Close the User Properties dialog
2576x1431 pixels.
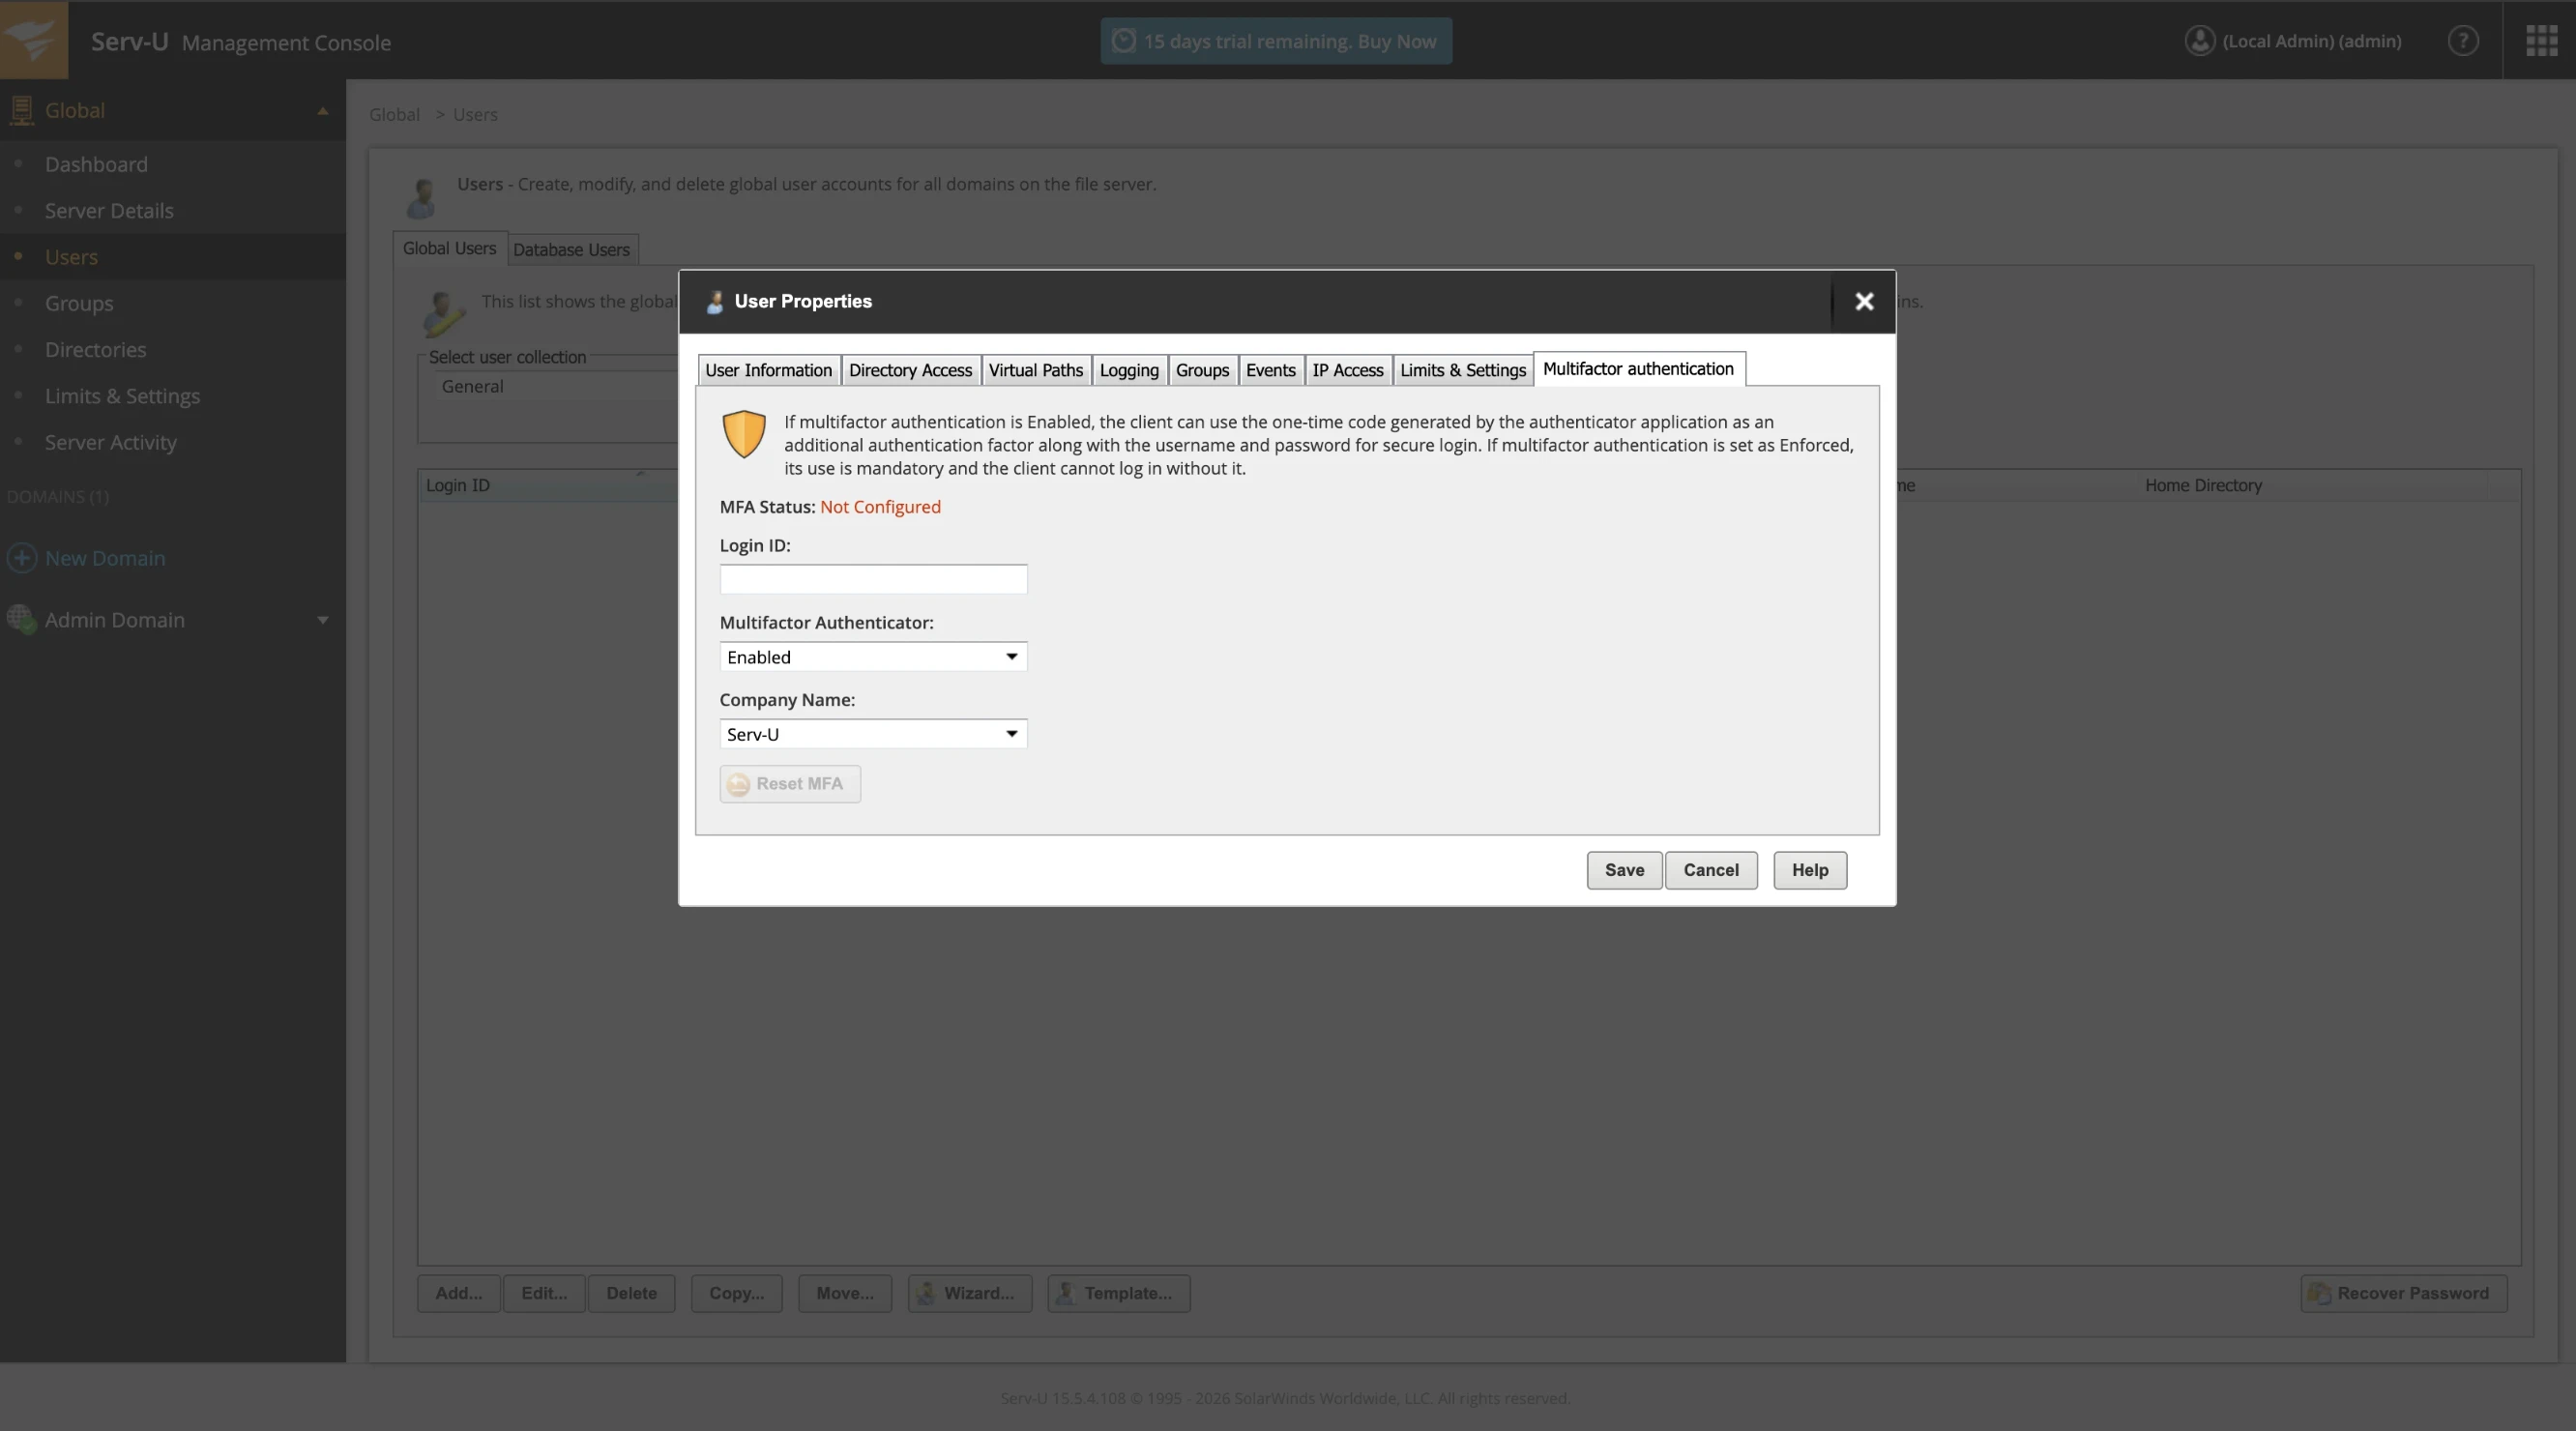(1864, 302)
